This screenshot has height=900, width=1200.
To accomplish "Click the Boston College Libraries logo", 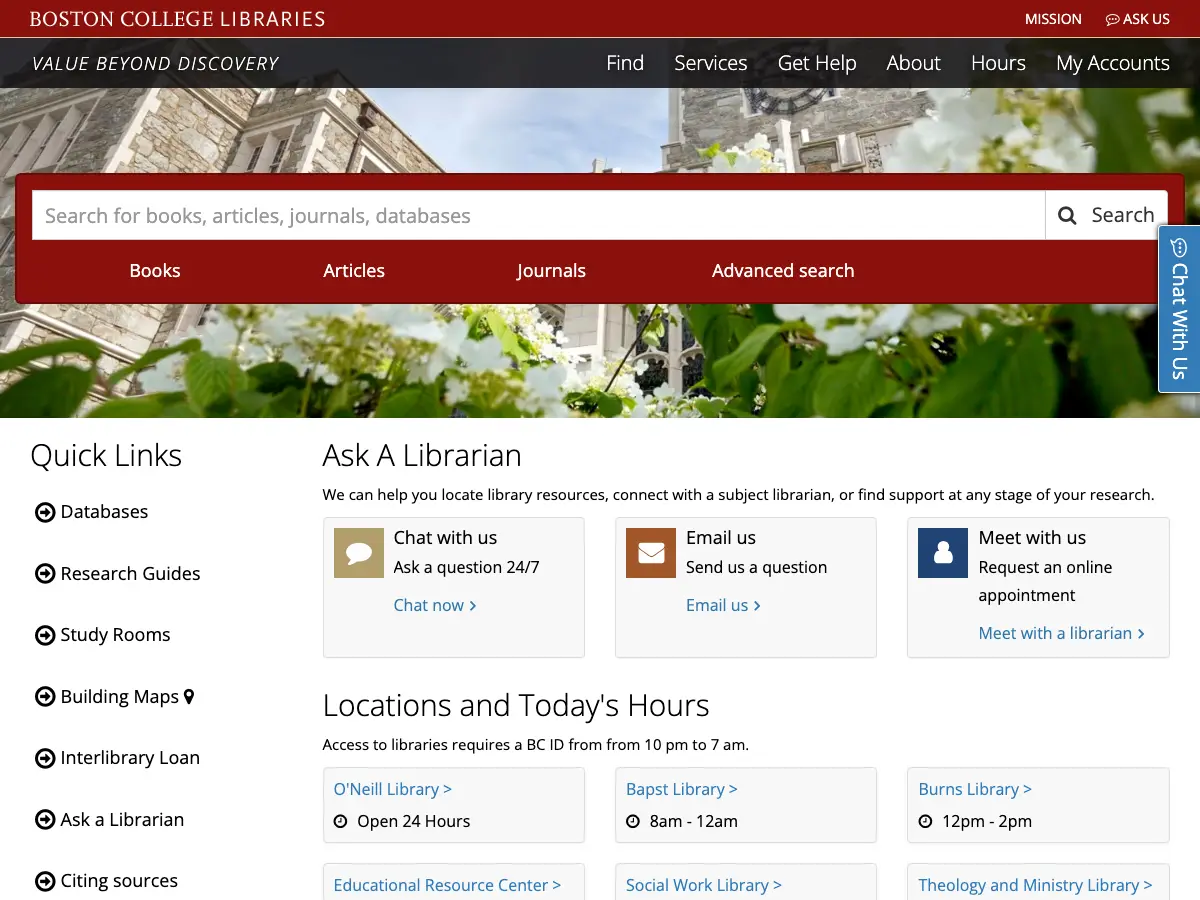I will pyautogui.click(x=177, y=19).
